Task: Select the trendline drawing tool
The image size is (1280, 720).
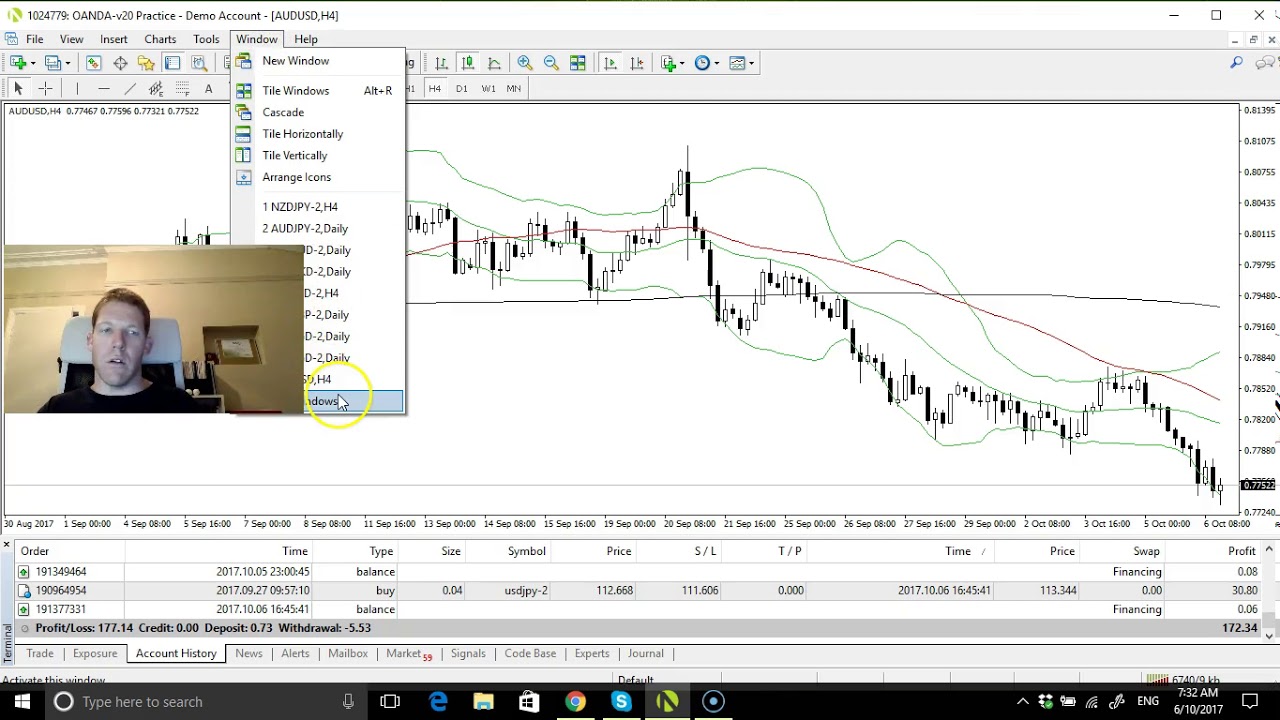Action: 129,89
